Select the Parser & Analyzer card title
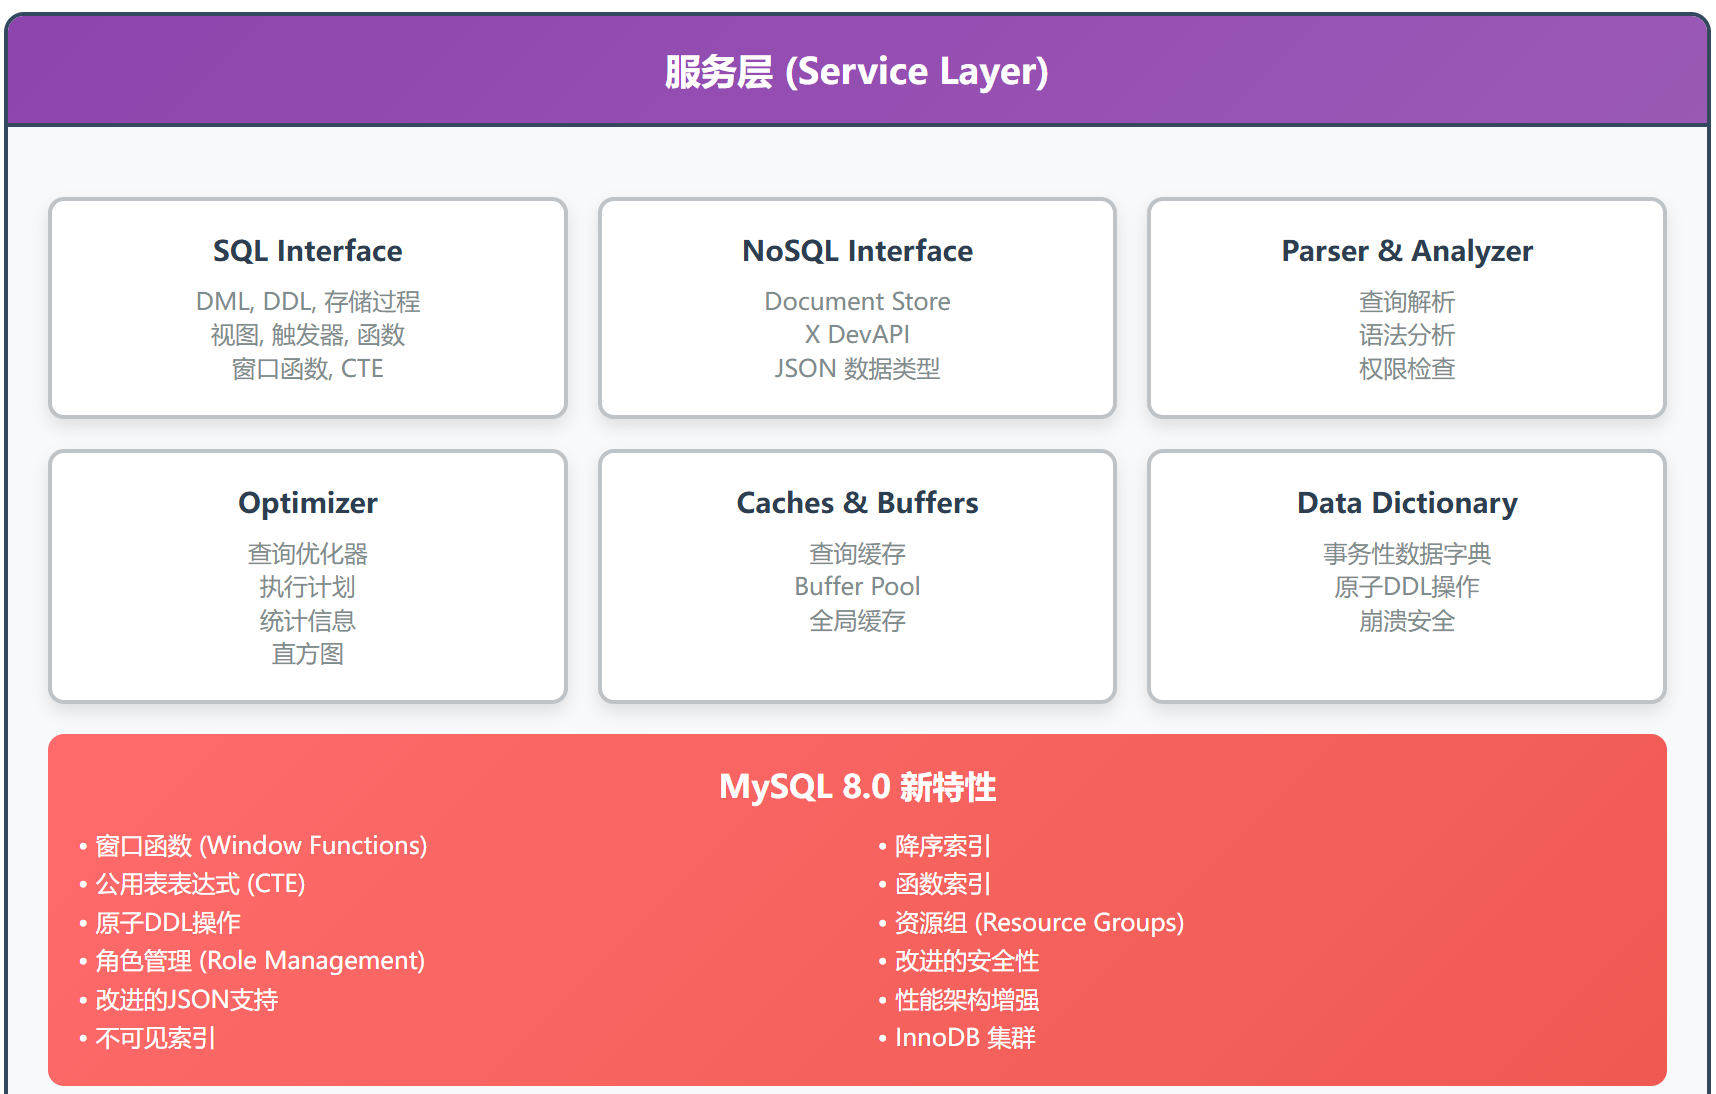 point(1407,251)
